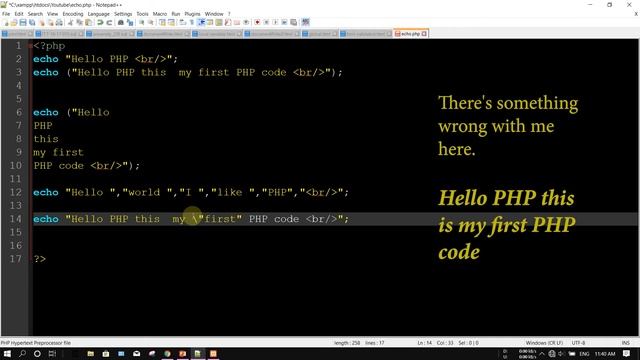Click the Cut scissors toolbar icon
640x360 pixels.
tap(70, 22)
